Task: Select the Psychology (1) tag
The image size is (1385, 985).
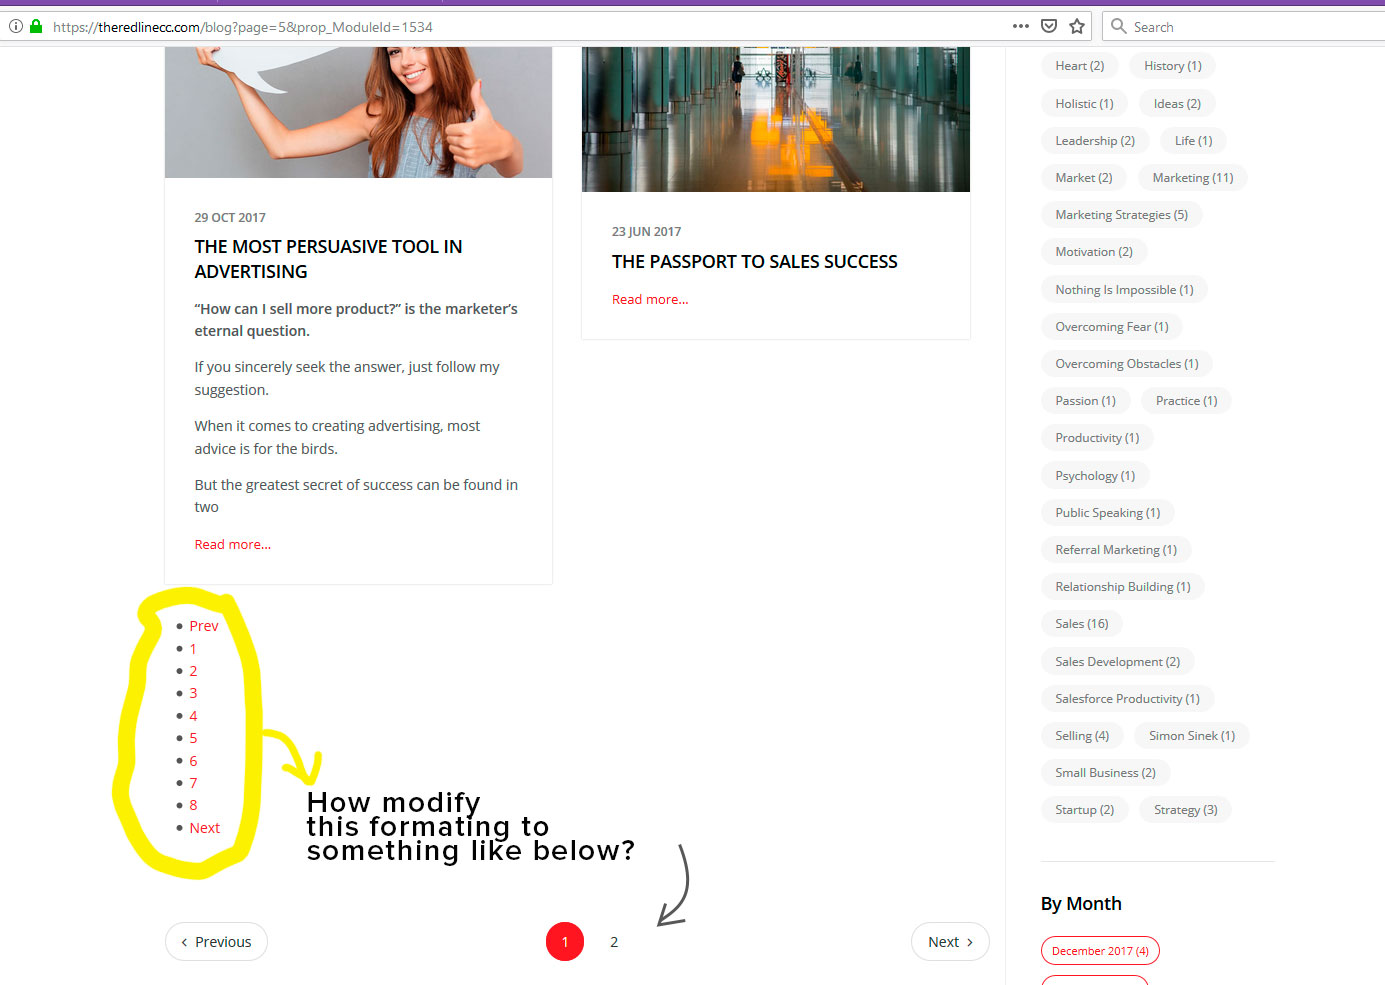Action: point(1095,476)
